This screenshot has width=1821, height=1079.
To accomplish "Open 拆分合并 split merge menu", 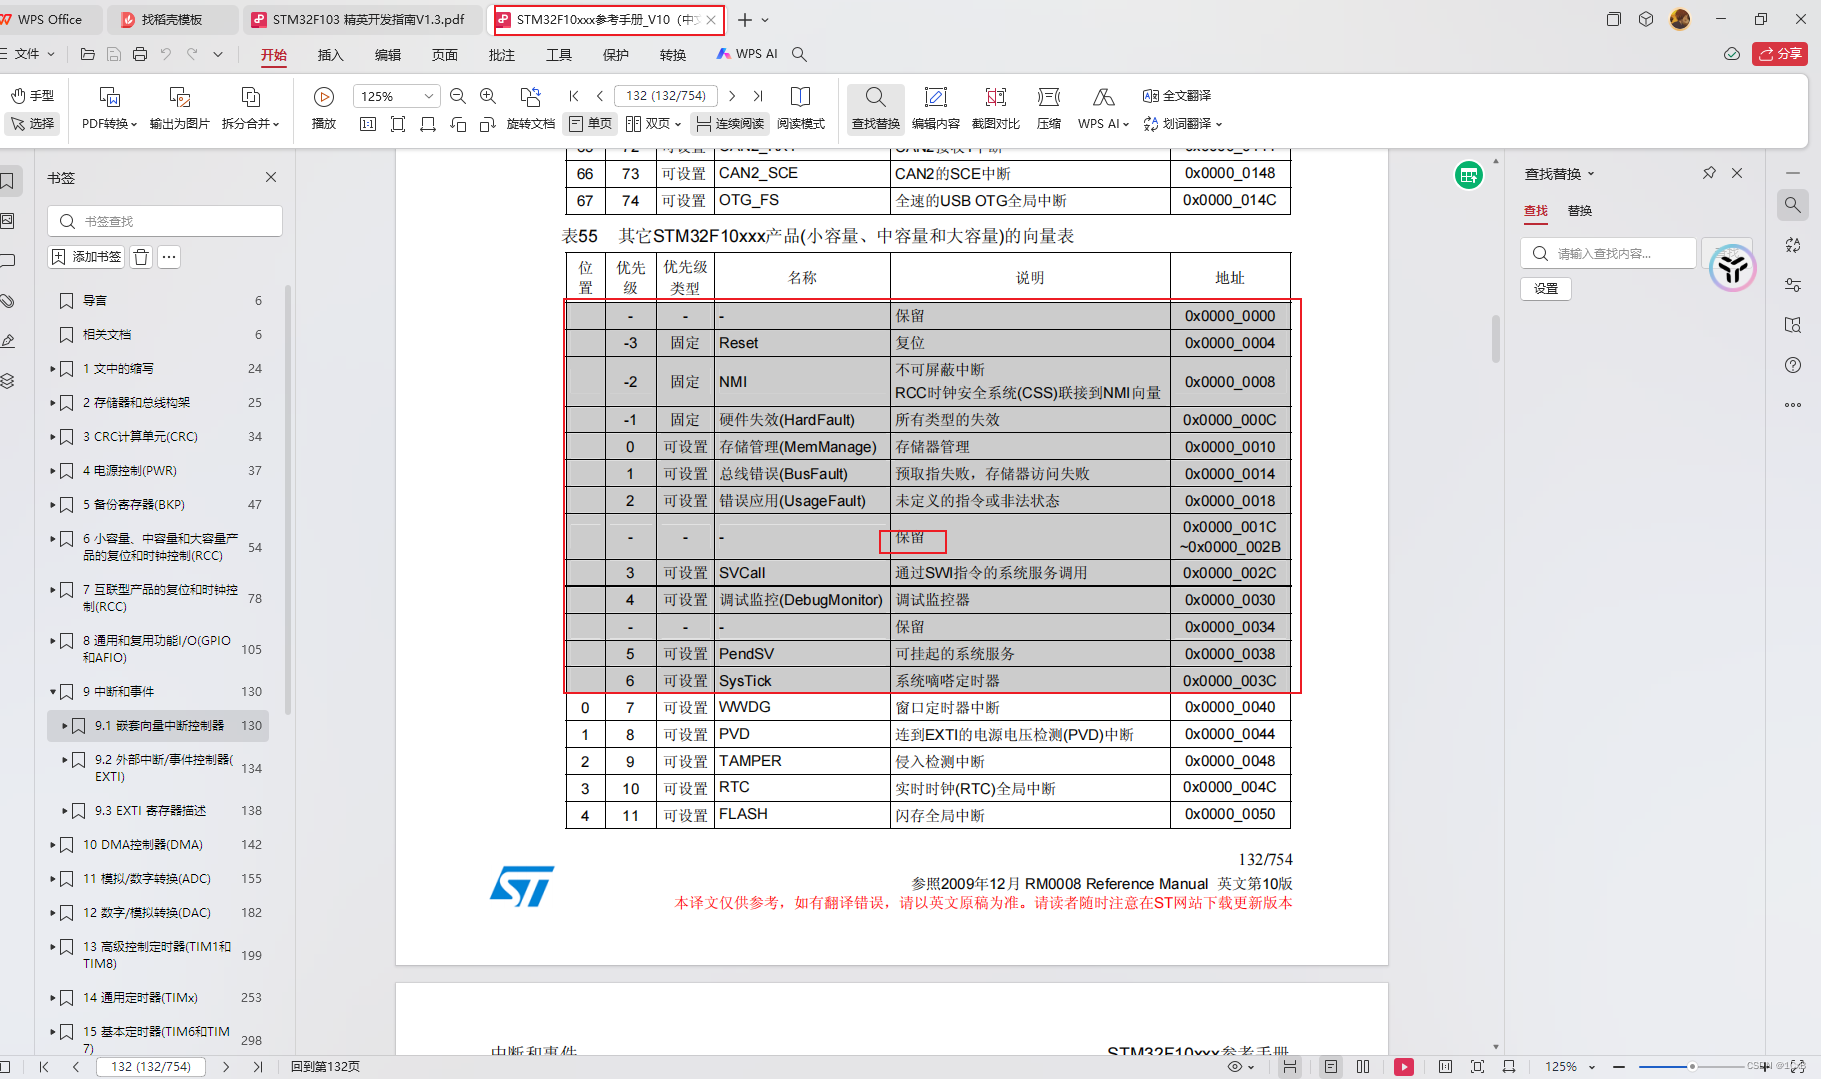I will tap(250, 109).
